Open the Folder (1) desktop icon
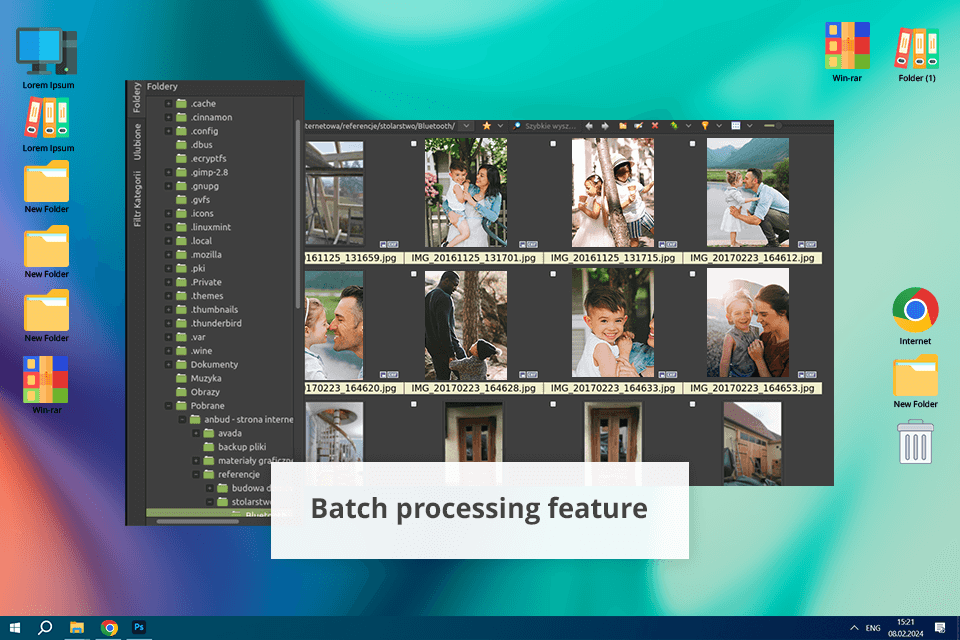The height and width of the screenshot is (640, 960). (x=917, y=55)
